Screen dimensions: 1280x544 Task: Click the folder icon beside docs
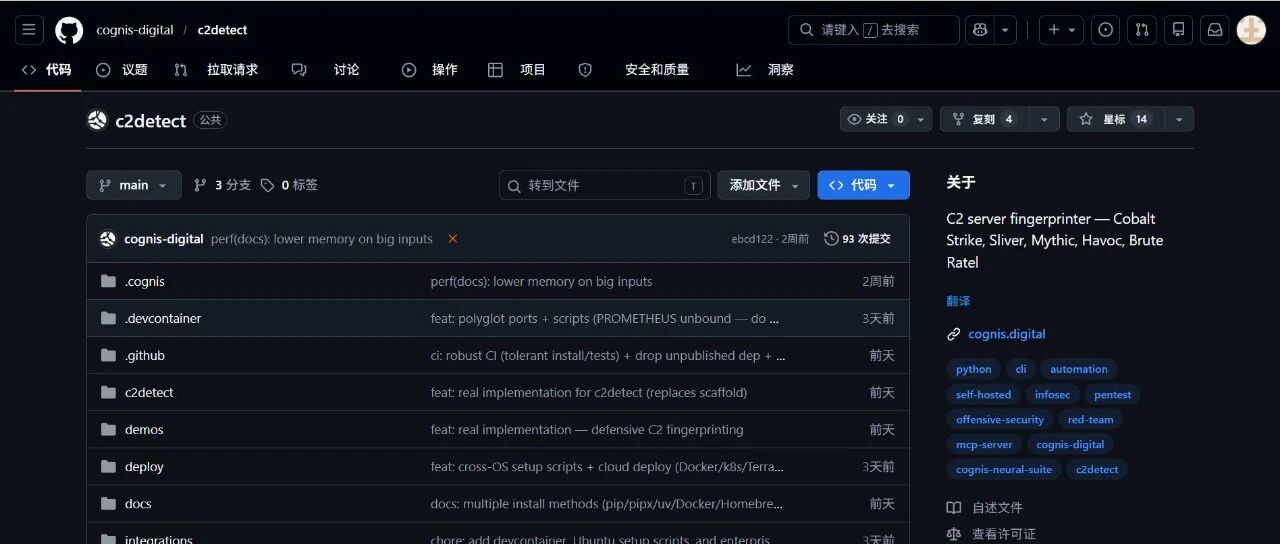point(108,504)
